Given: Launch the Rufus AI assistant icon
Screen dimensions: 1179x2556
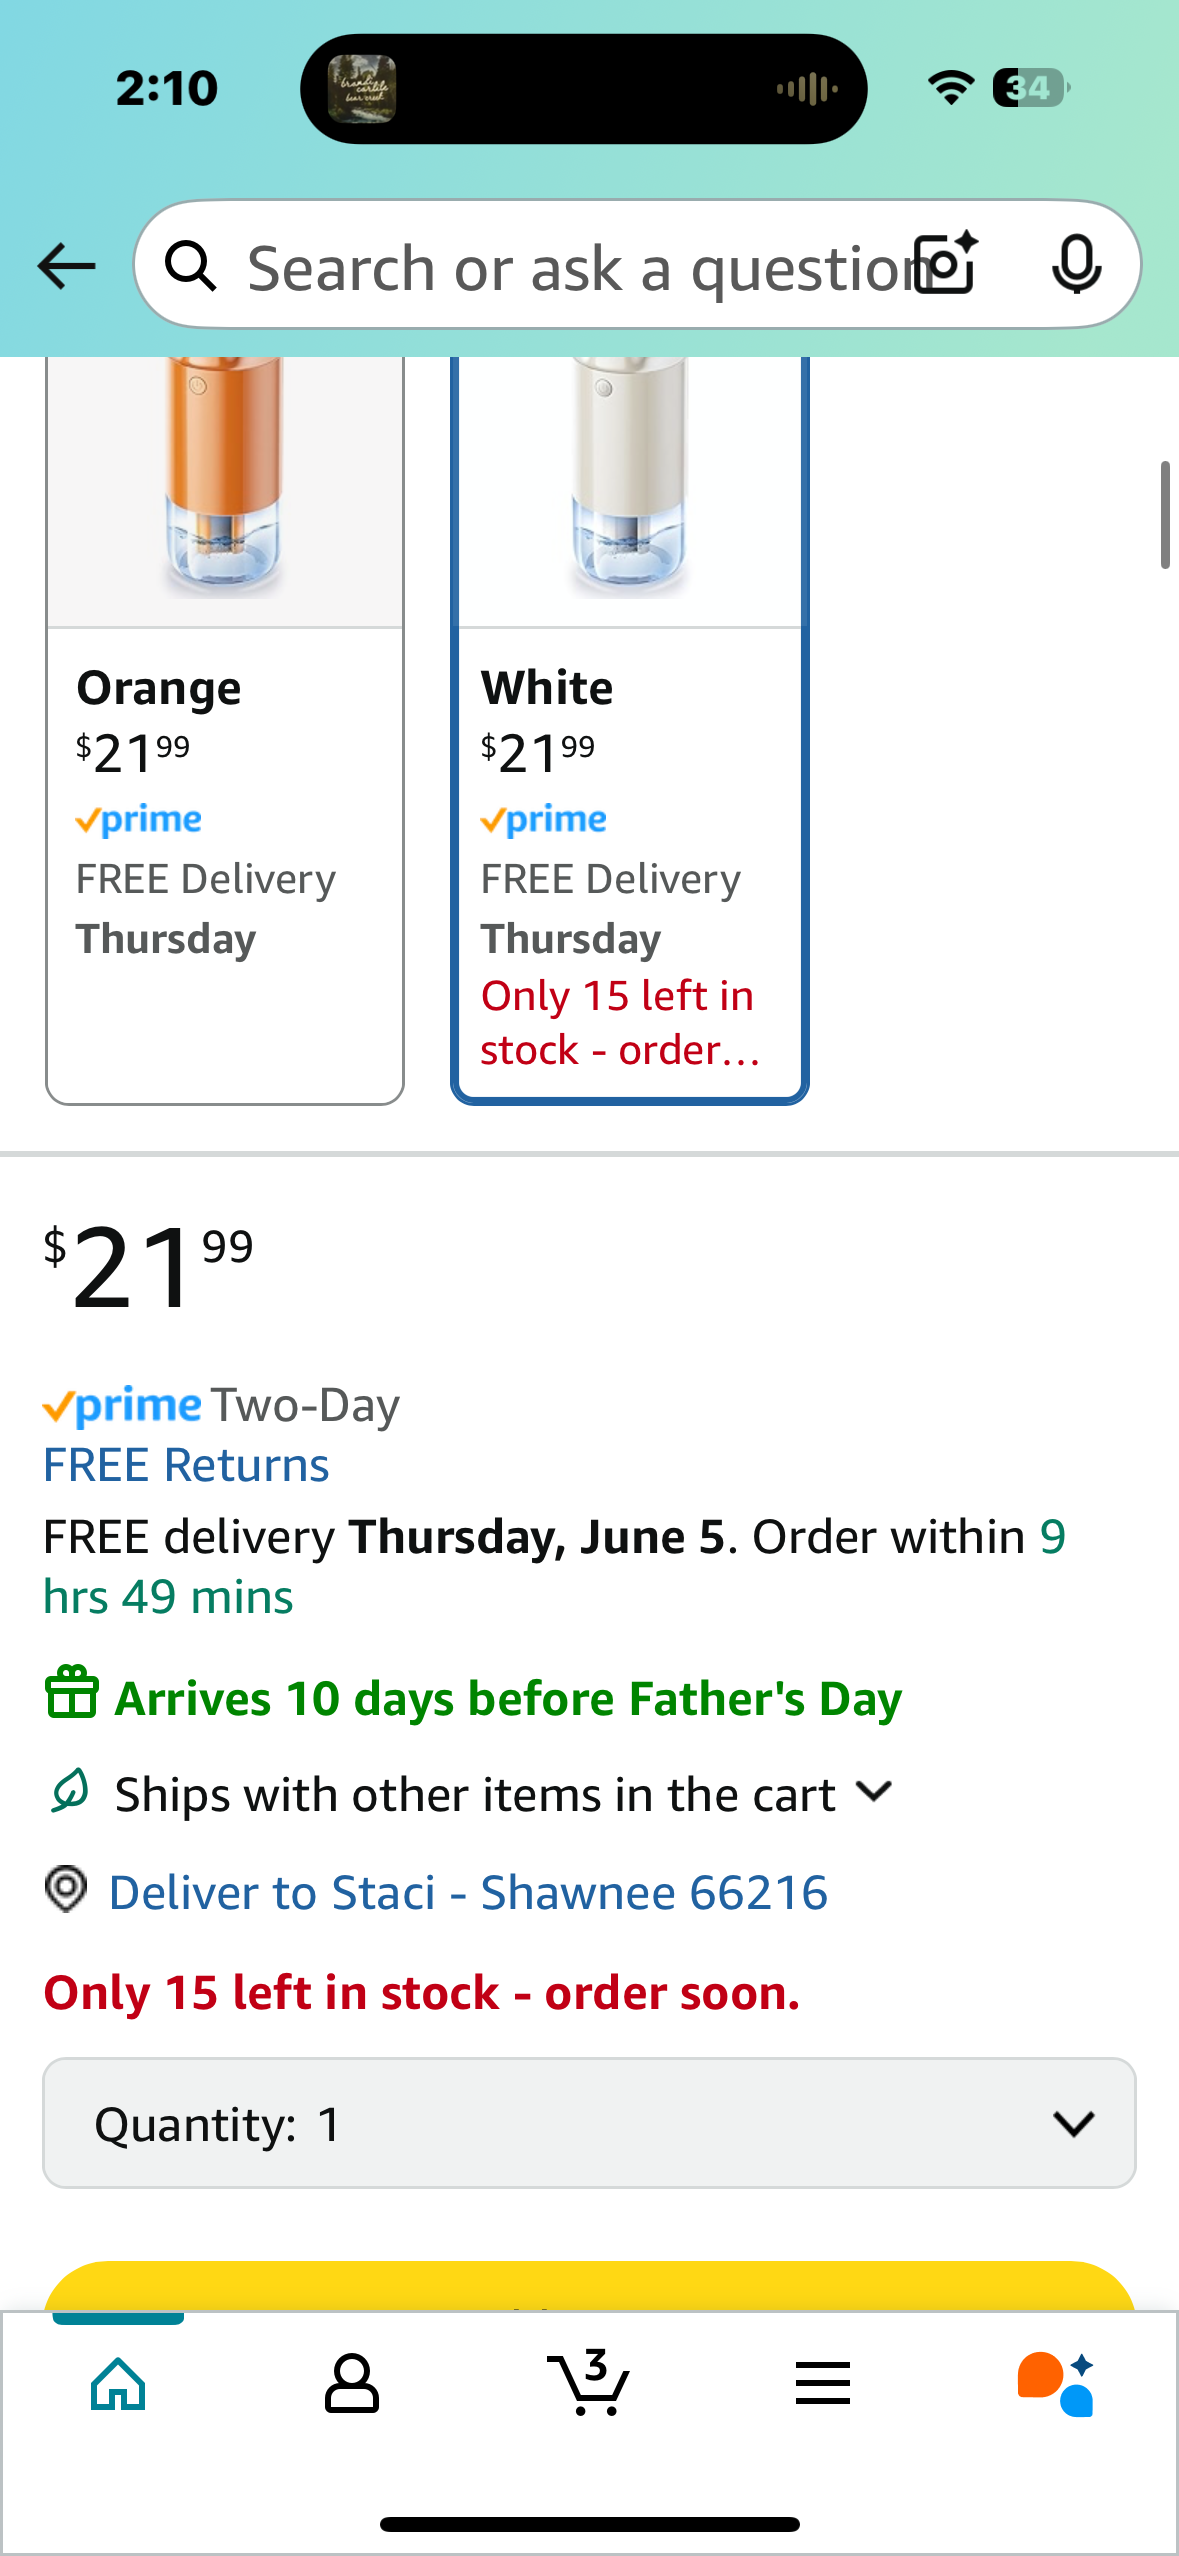Looking at the screenshot, I should (1056, 2384).
